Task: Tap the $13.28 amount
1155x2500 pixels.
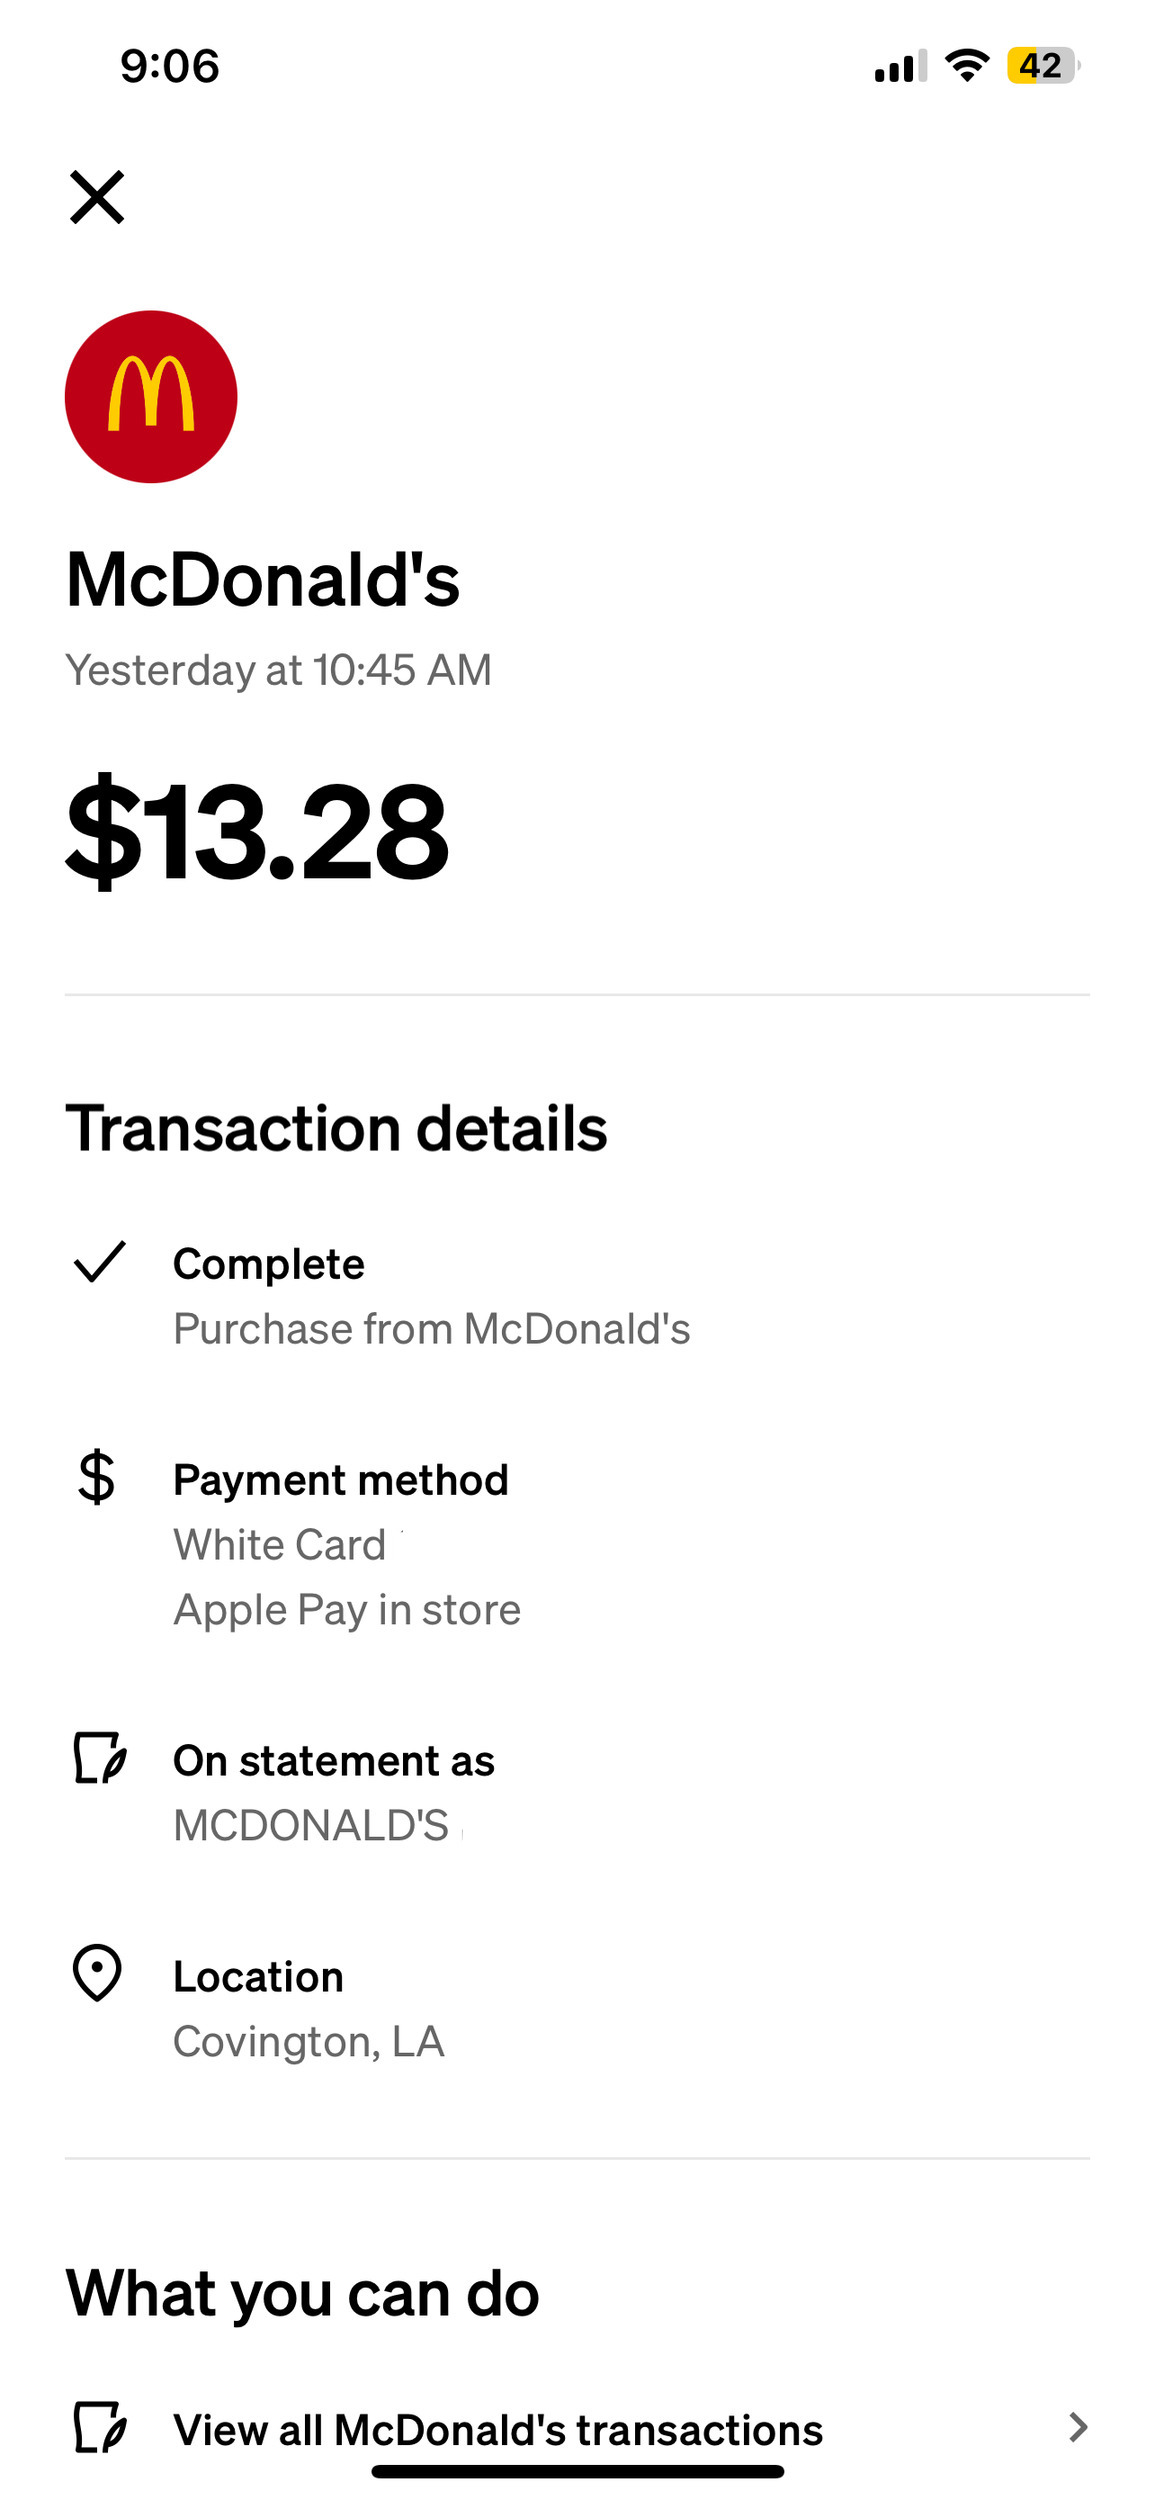Action: click(x=257, y=832)
